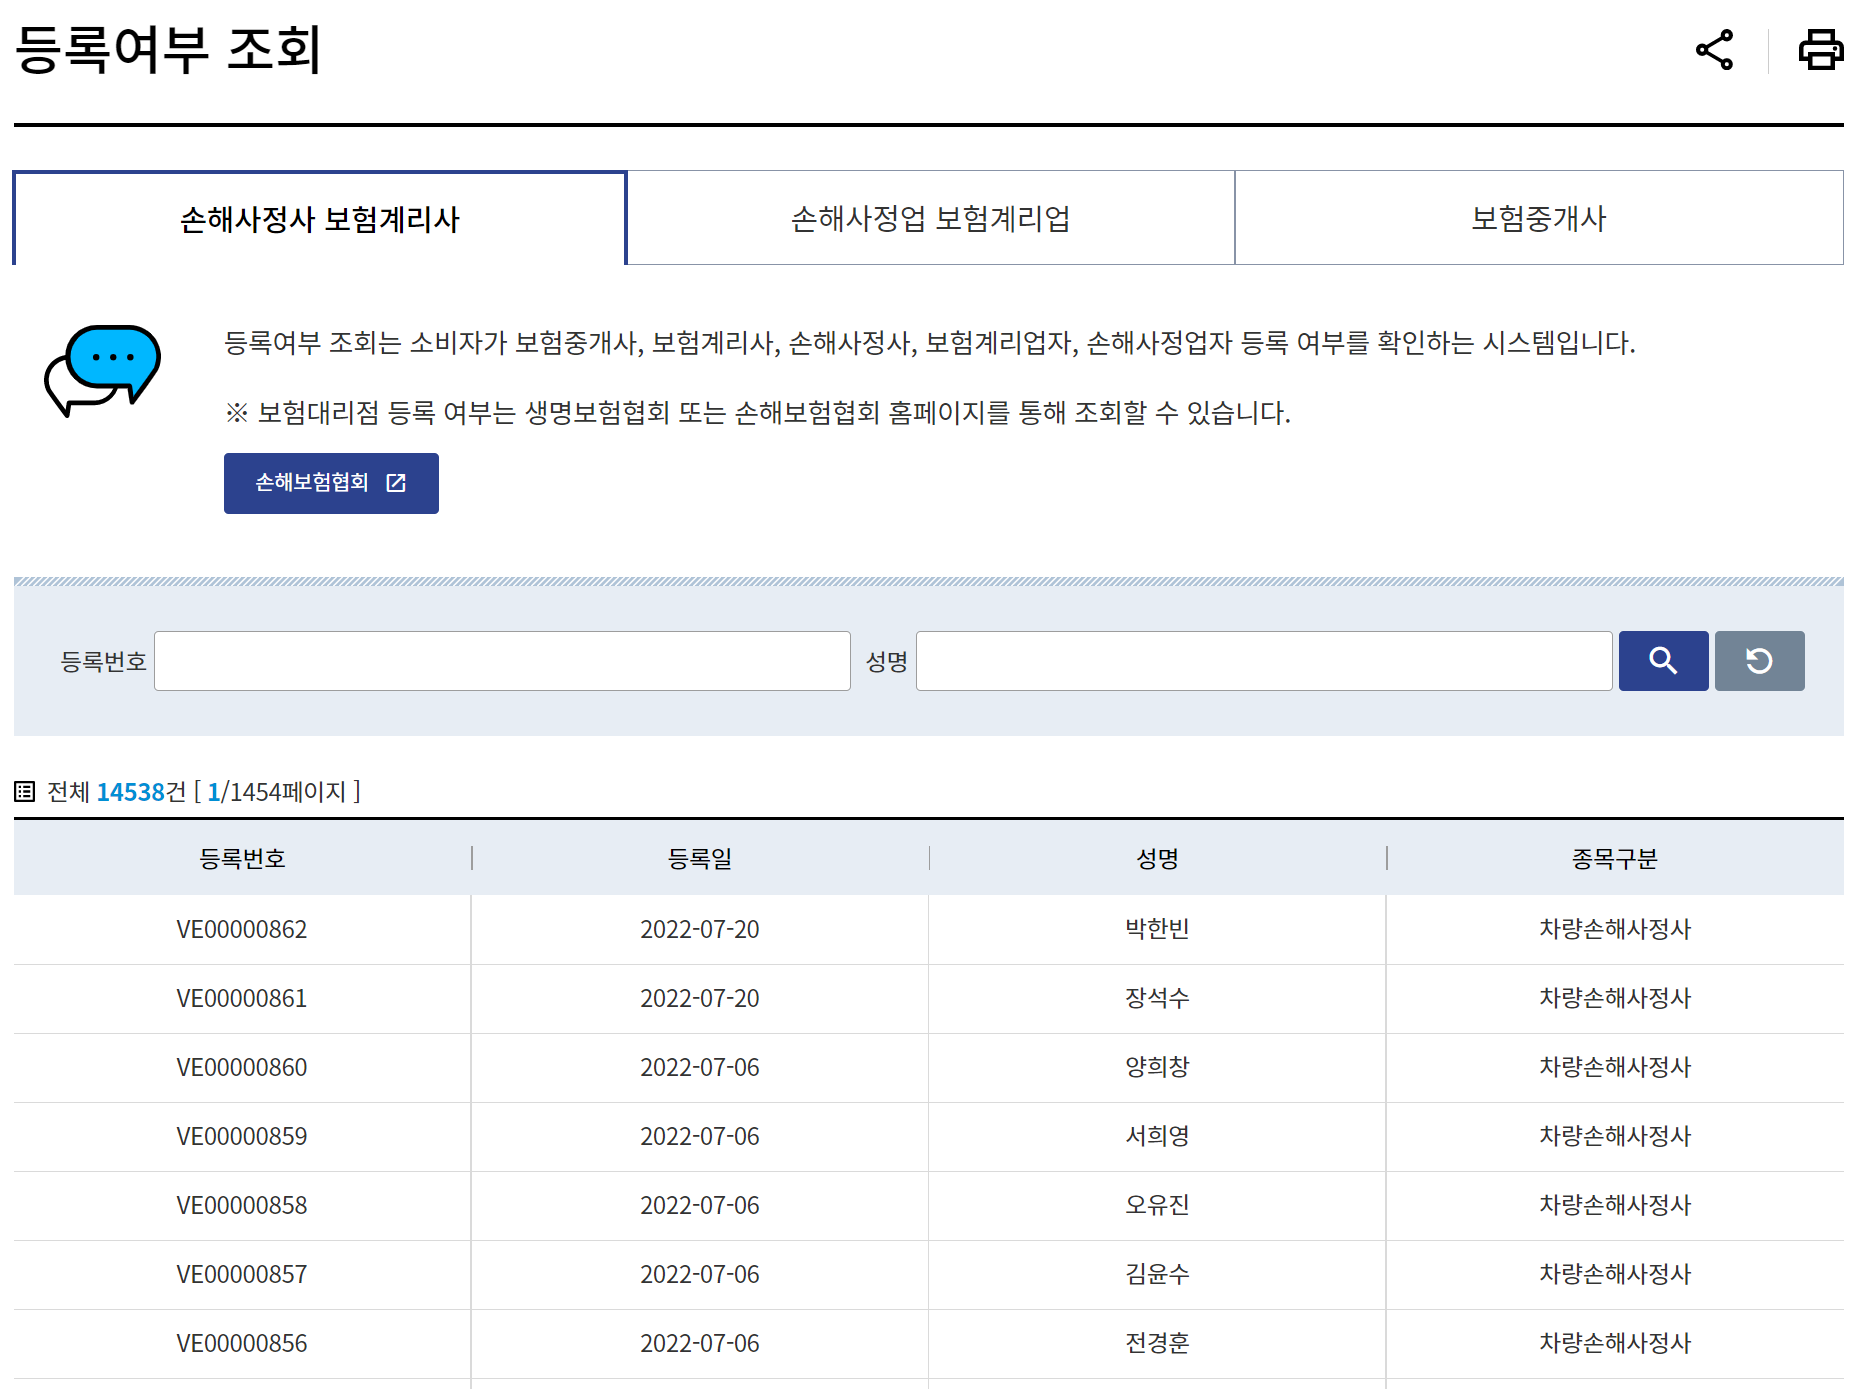Click the reset refresh button
This screenshot has height=1389, width=1864.
[x=1759, y=661]
